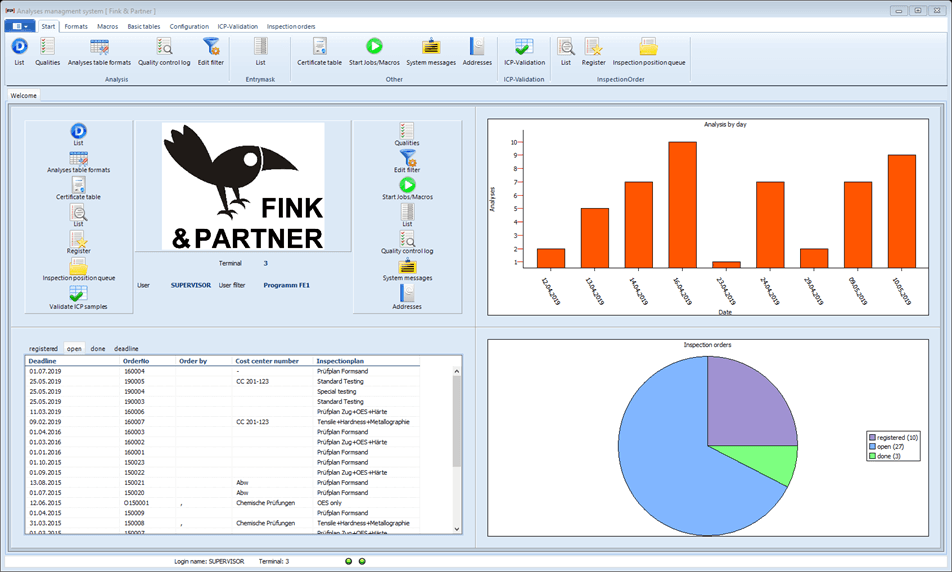Click the Programm FE1 user filter value

coord(287,285)
